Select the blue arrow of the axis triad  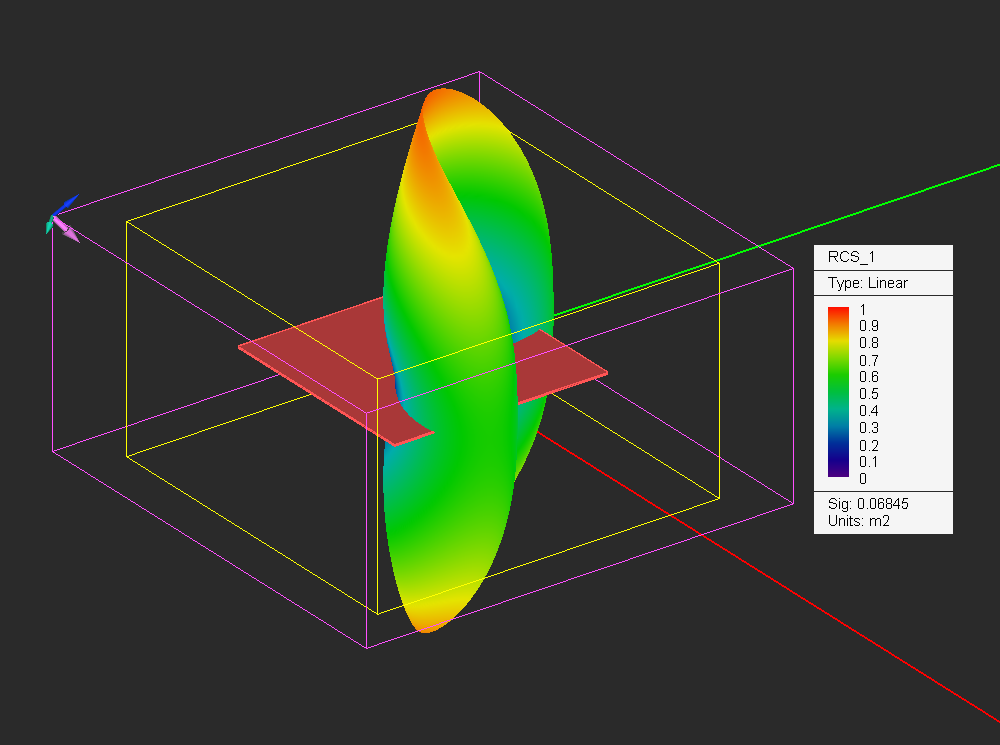(68, 204)
